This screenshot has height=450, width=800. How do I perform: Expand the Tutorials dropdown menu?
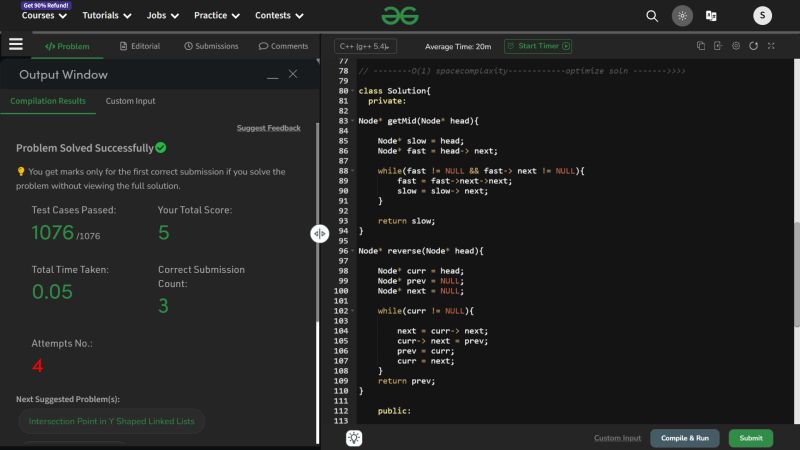107,16
